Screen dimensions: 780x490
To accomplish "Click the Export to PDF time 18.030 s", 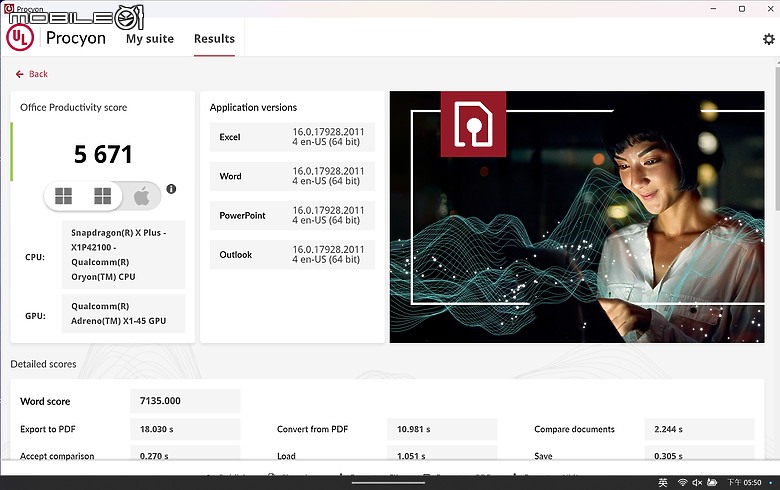I will 185,429.
